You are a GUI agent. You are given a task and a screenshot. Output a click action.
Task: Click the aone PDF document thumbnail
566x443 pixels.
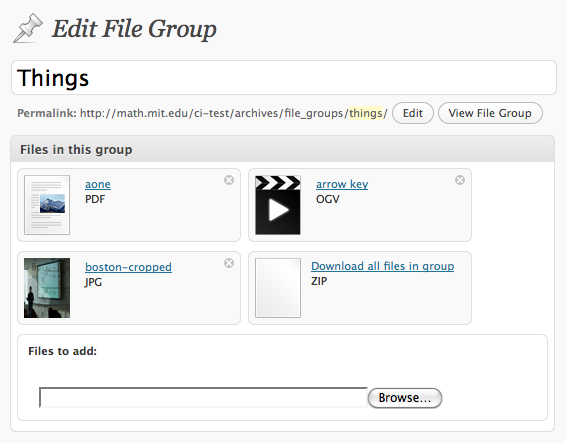tap(47, 205)
